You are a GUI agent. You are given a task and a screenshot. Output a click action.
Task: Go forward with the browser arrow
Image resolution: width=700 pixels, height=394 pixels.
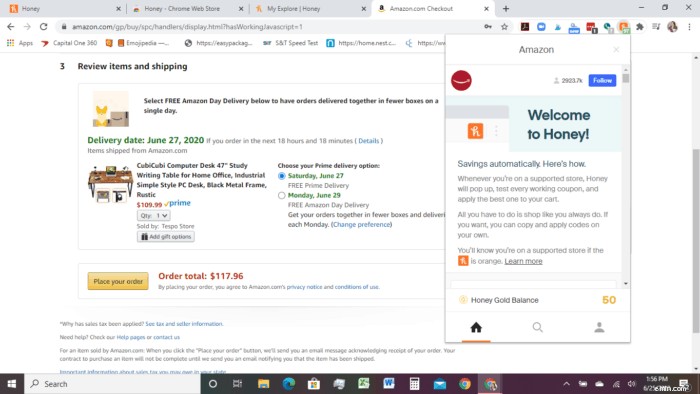click(27, 27)
